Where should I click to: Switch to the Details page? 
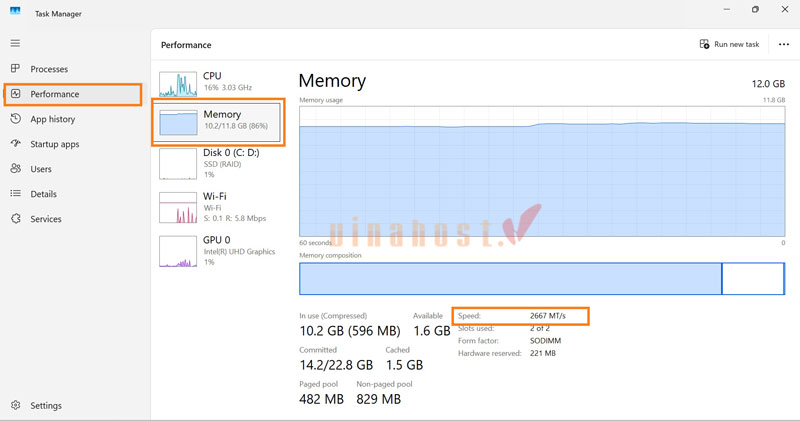pyautogui.click(x=43, y=194)
